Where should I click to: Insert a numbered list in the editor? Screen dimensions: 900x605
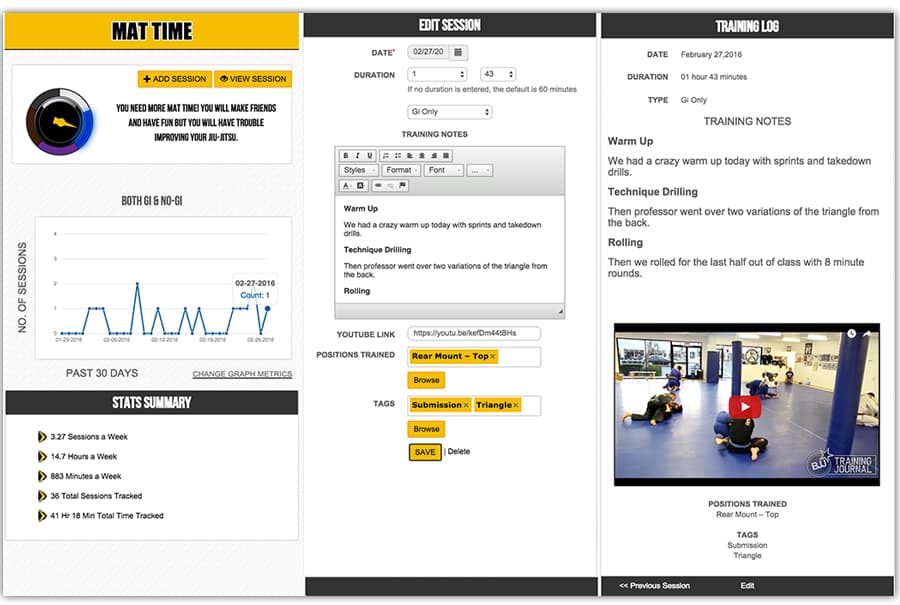[x=384, y=155]
